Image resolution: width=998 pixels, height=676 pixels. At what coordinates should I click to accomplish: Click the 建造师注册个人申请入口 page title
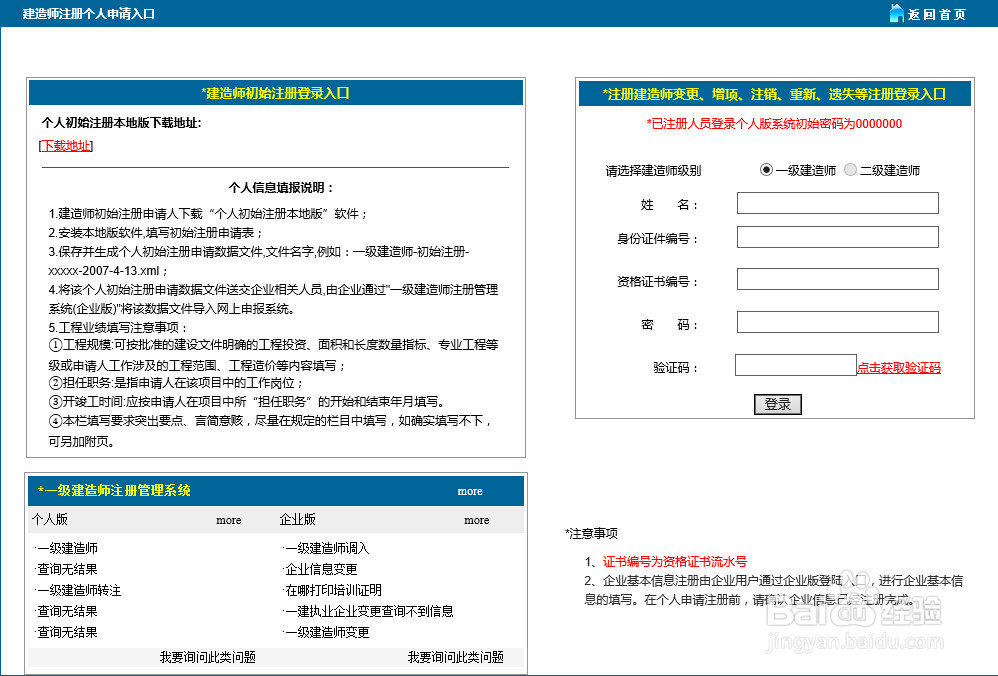pyautogui.click(x=89, y=13)
